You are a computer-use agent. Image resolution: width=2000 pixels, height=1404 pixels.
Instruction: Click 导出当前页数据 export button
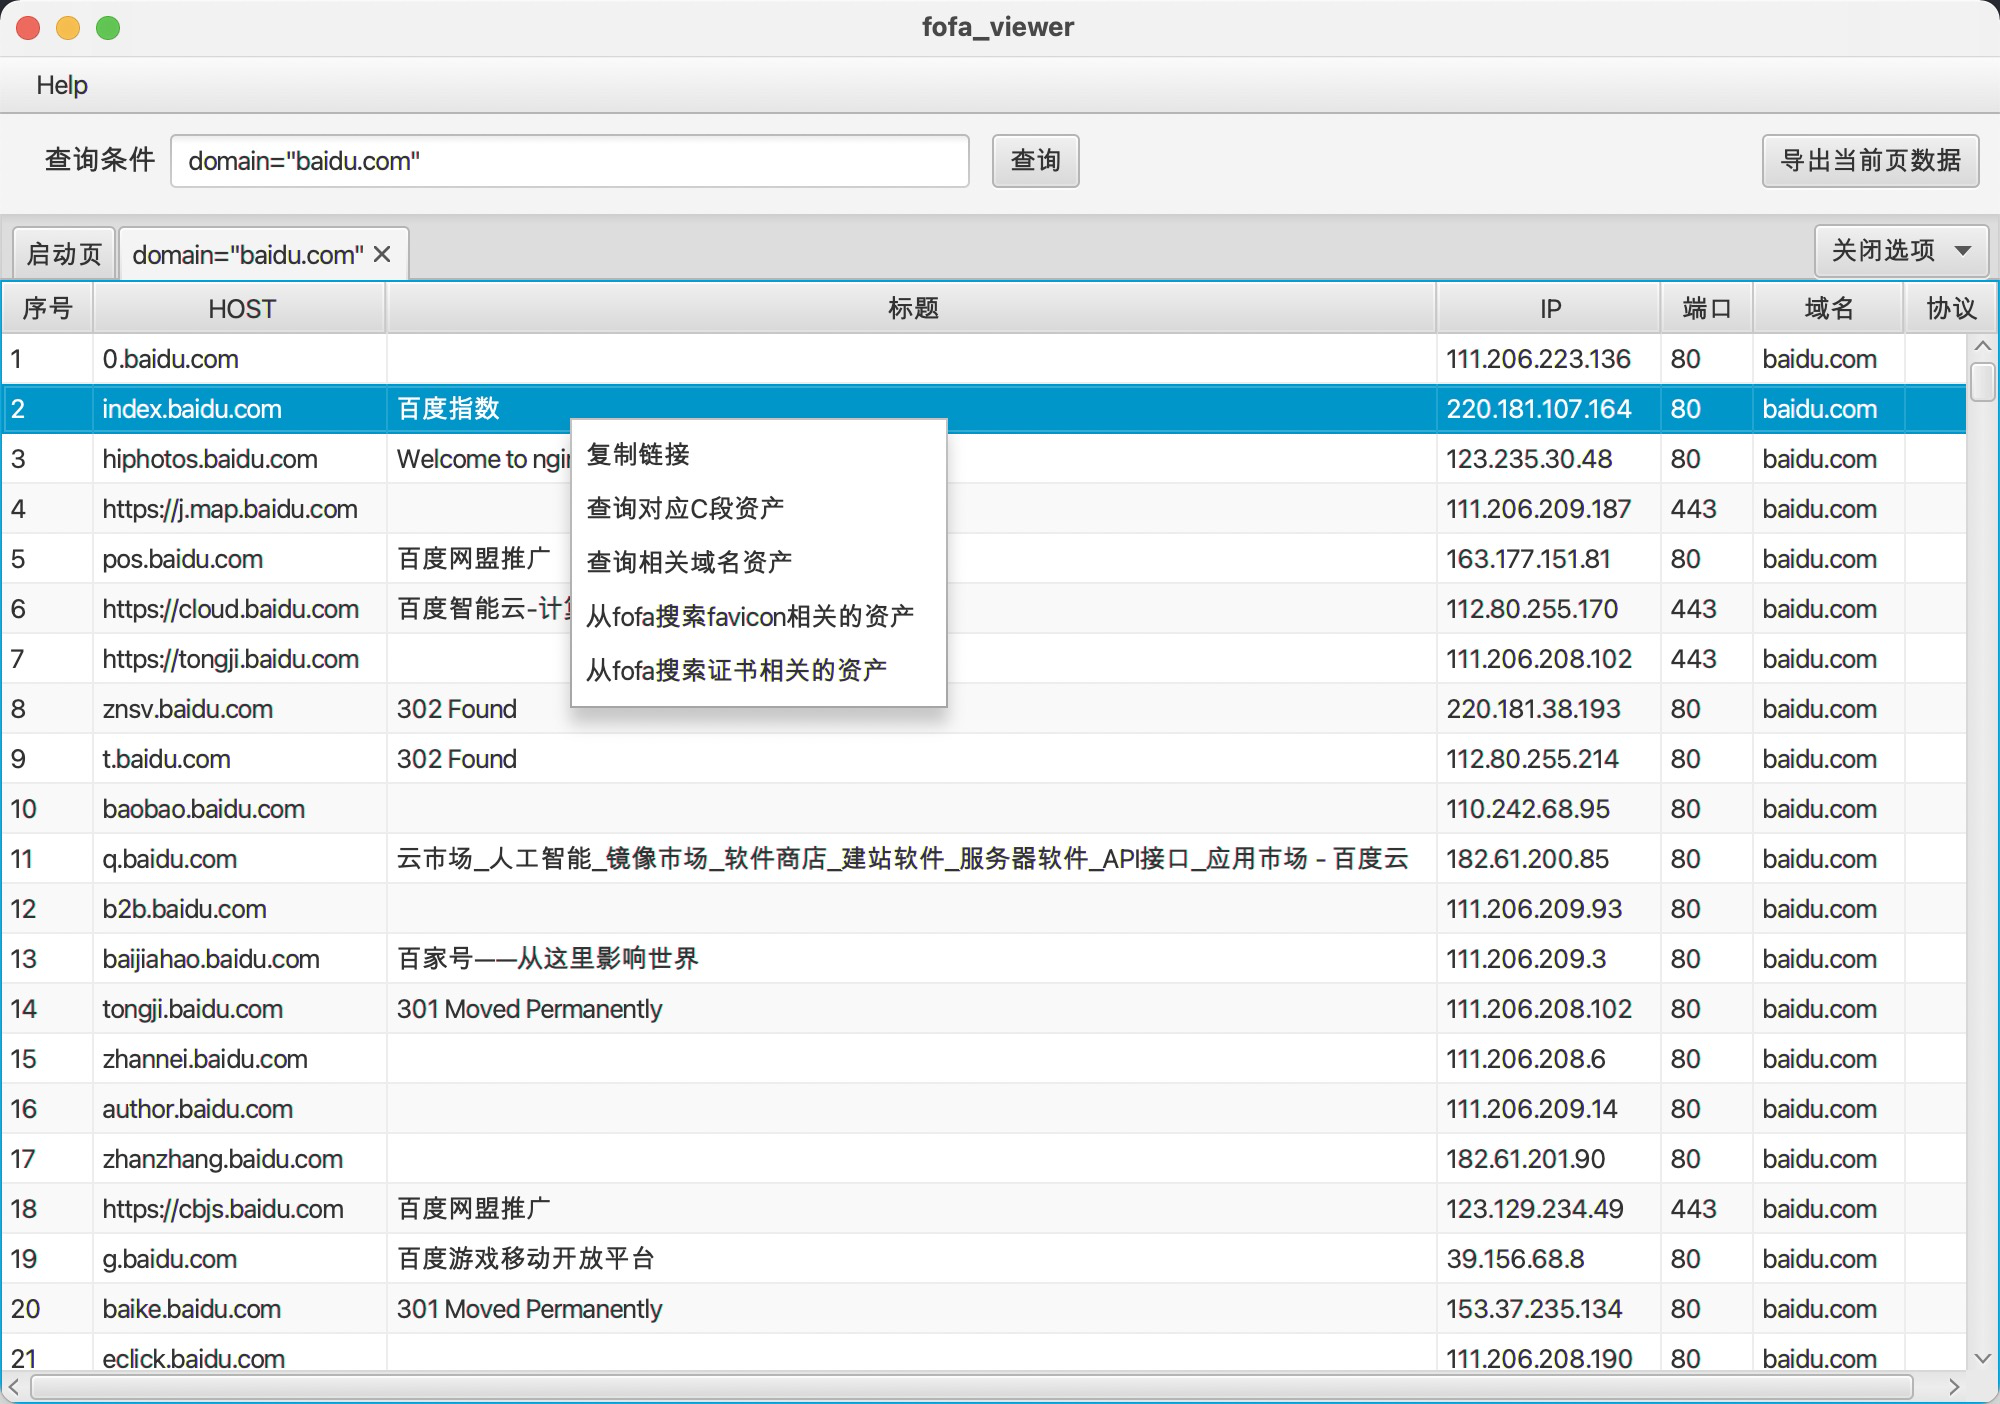[1870, 161]
